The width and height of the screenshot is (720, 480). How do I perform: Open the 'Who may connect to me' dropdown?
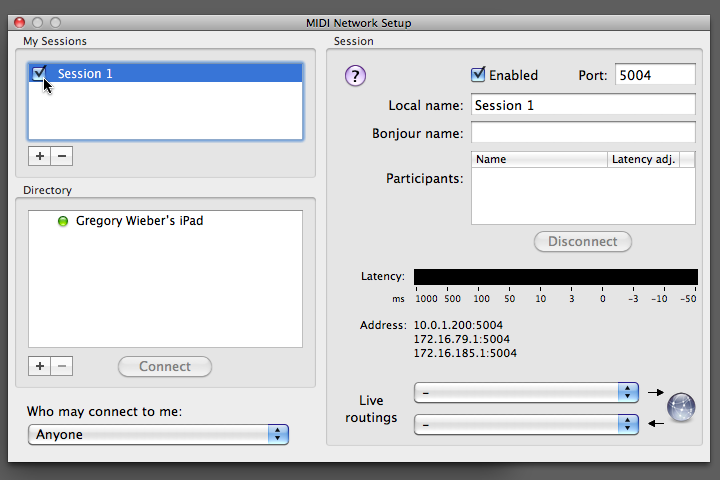tap(158, 435)
